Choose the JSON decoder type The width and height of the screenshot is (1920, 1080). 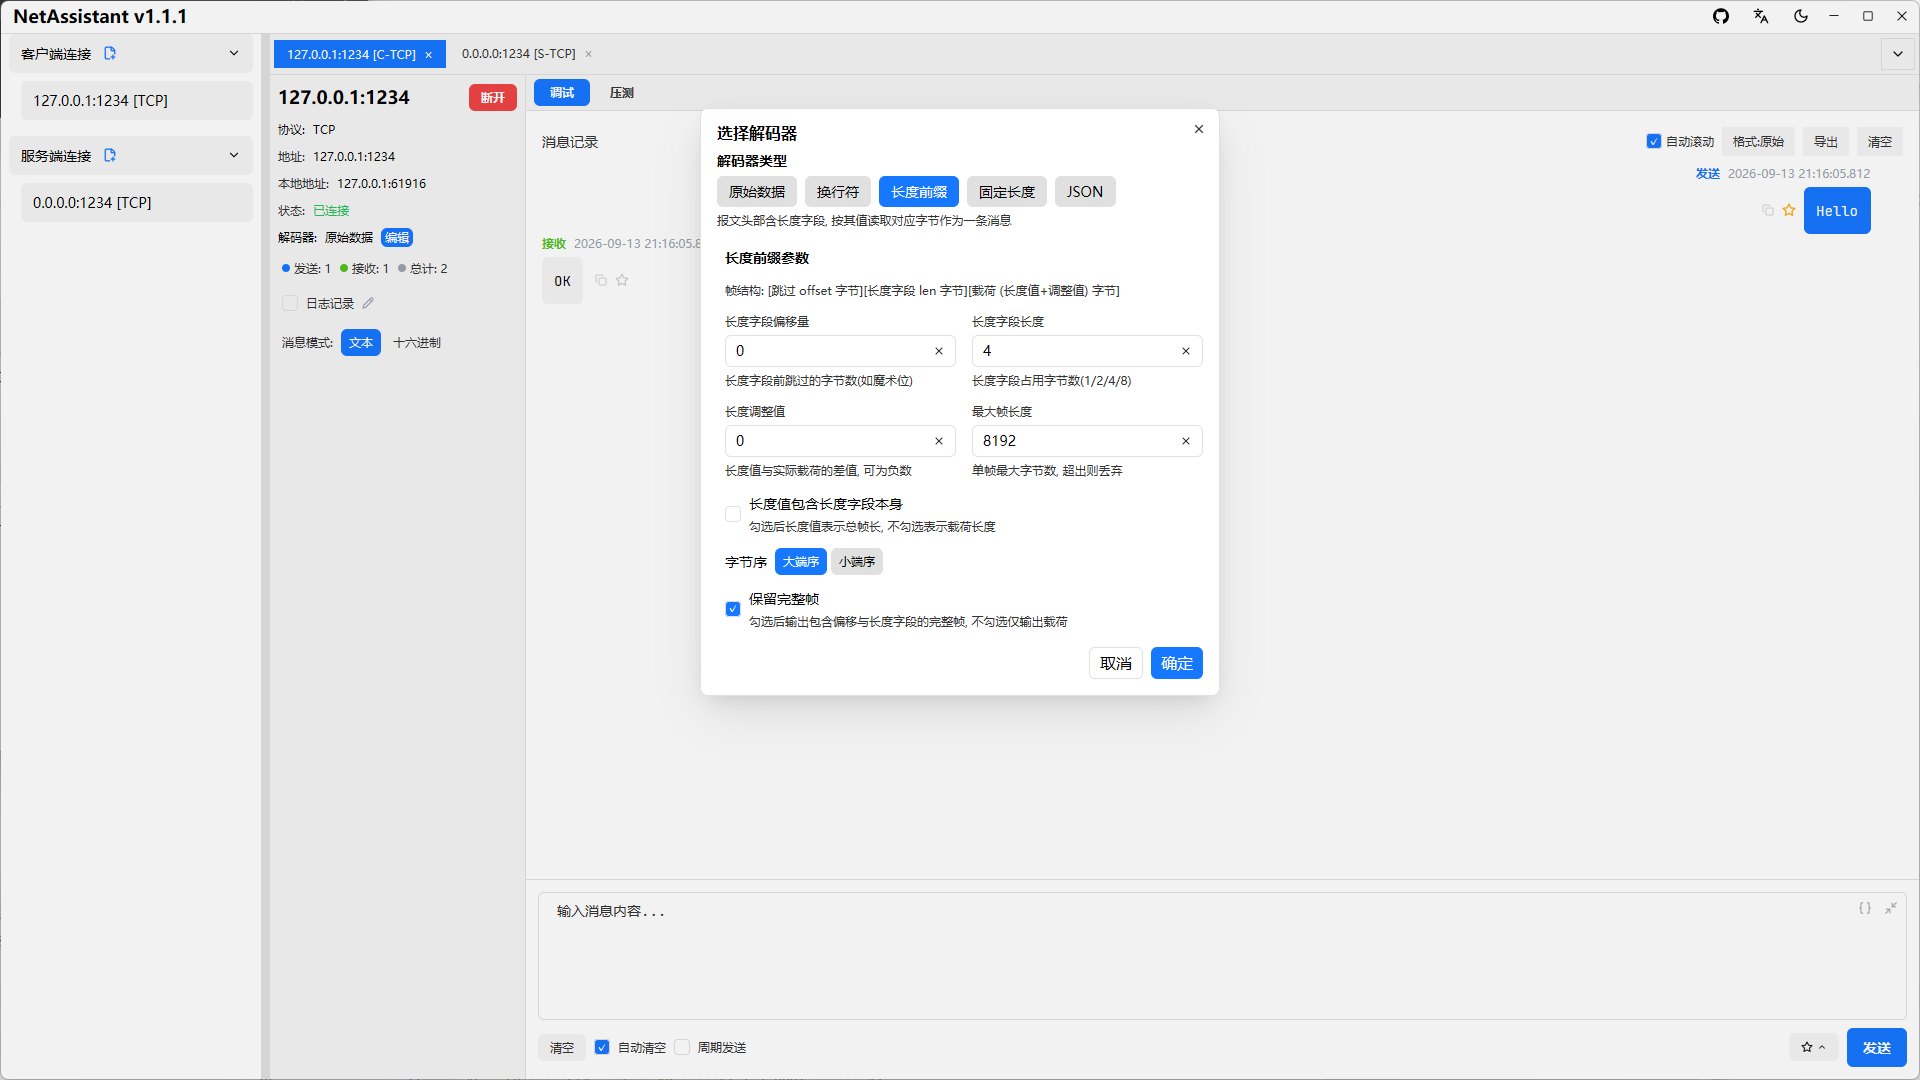1085,192
